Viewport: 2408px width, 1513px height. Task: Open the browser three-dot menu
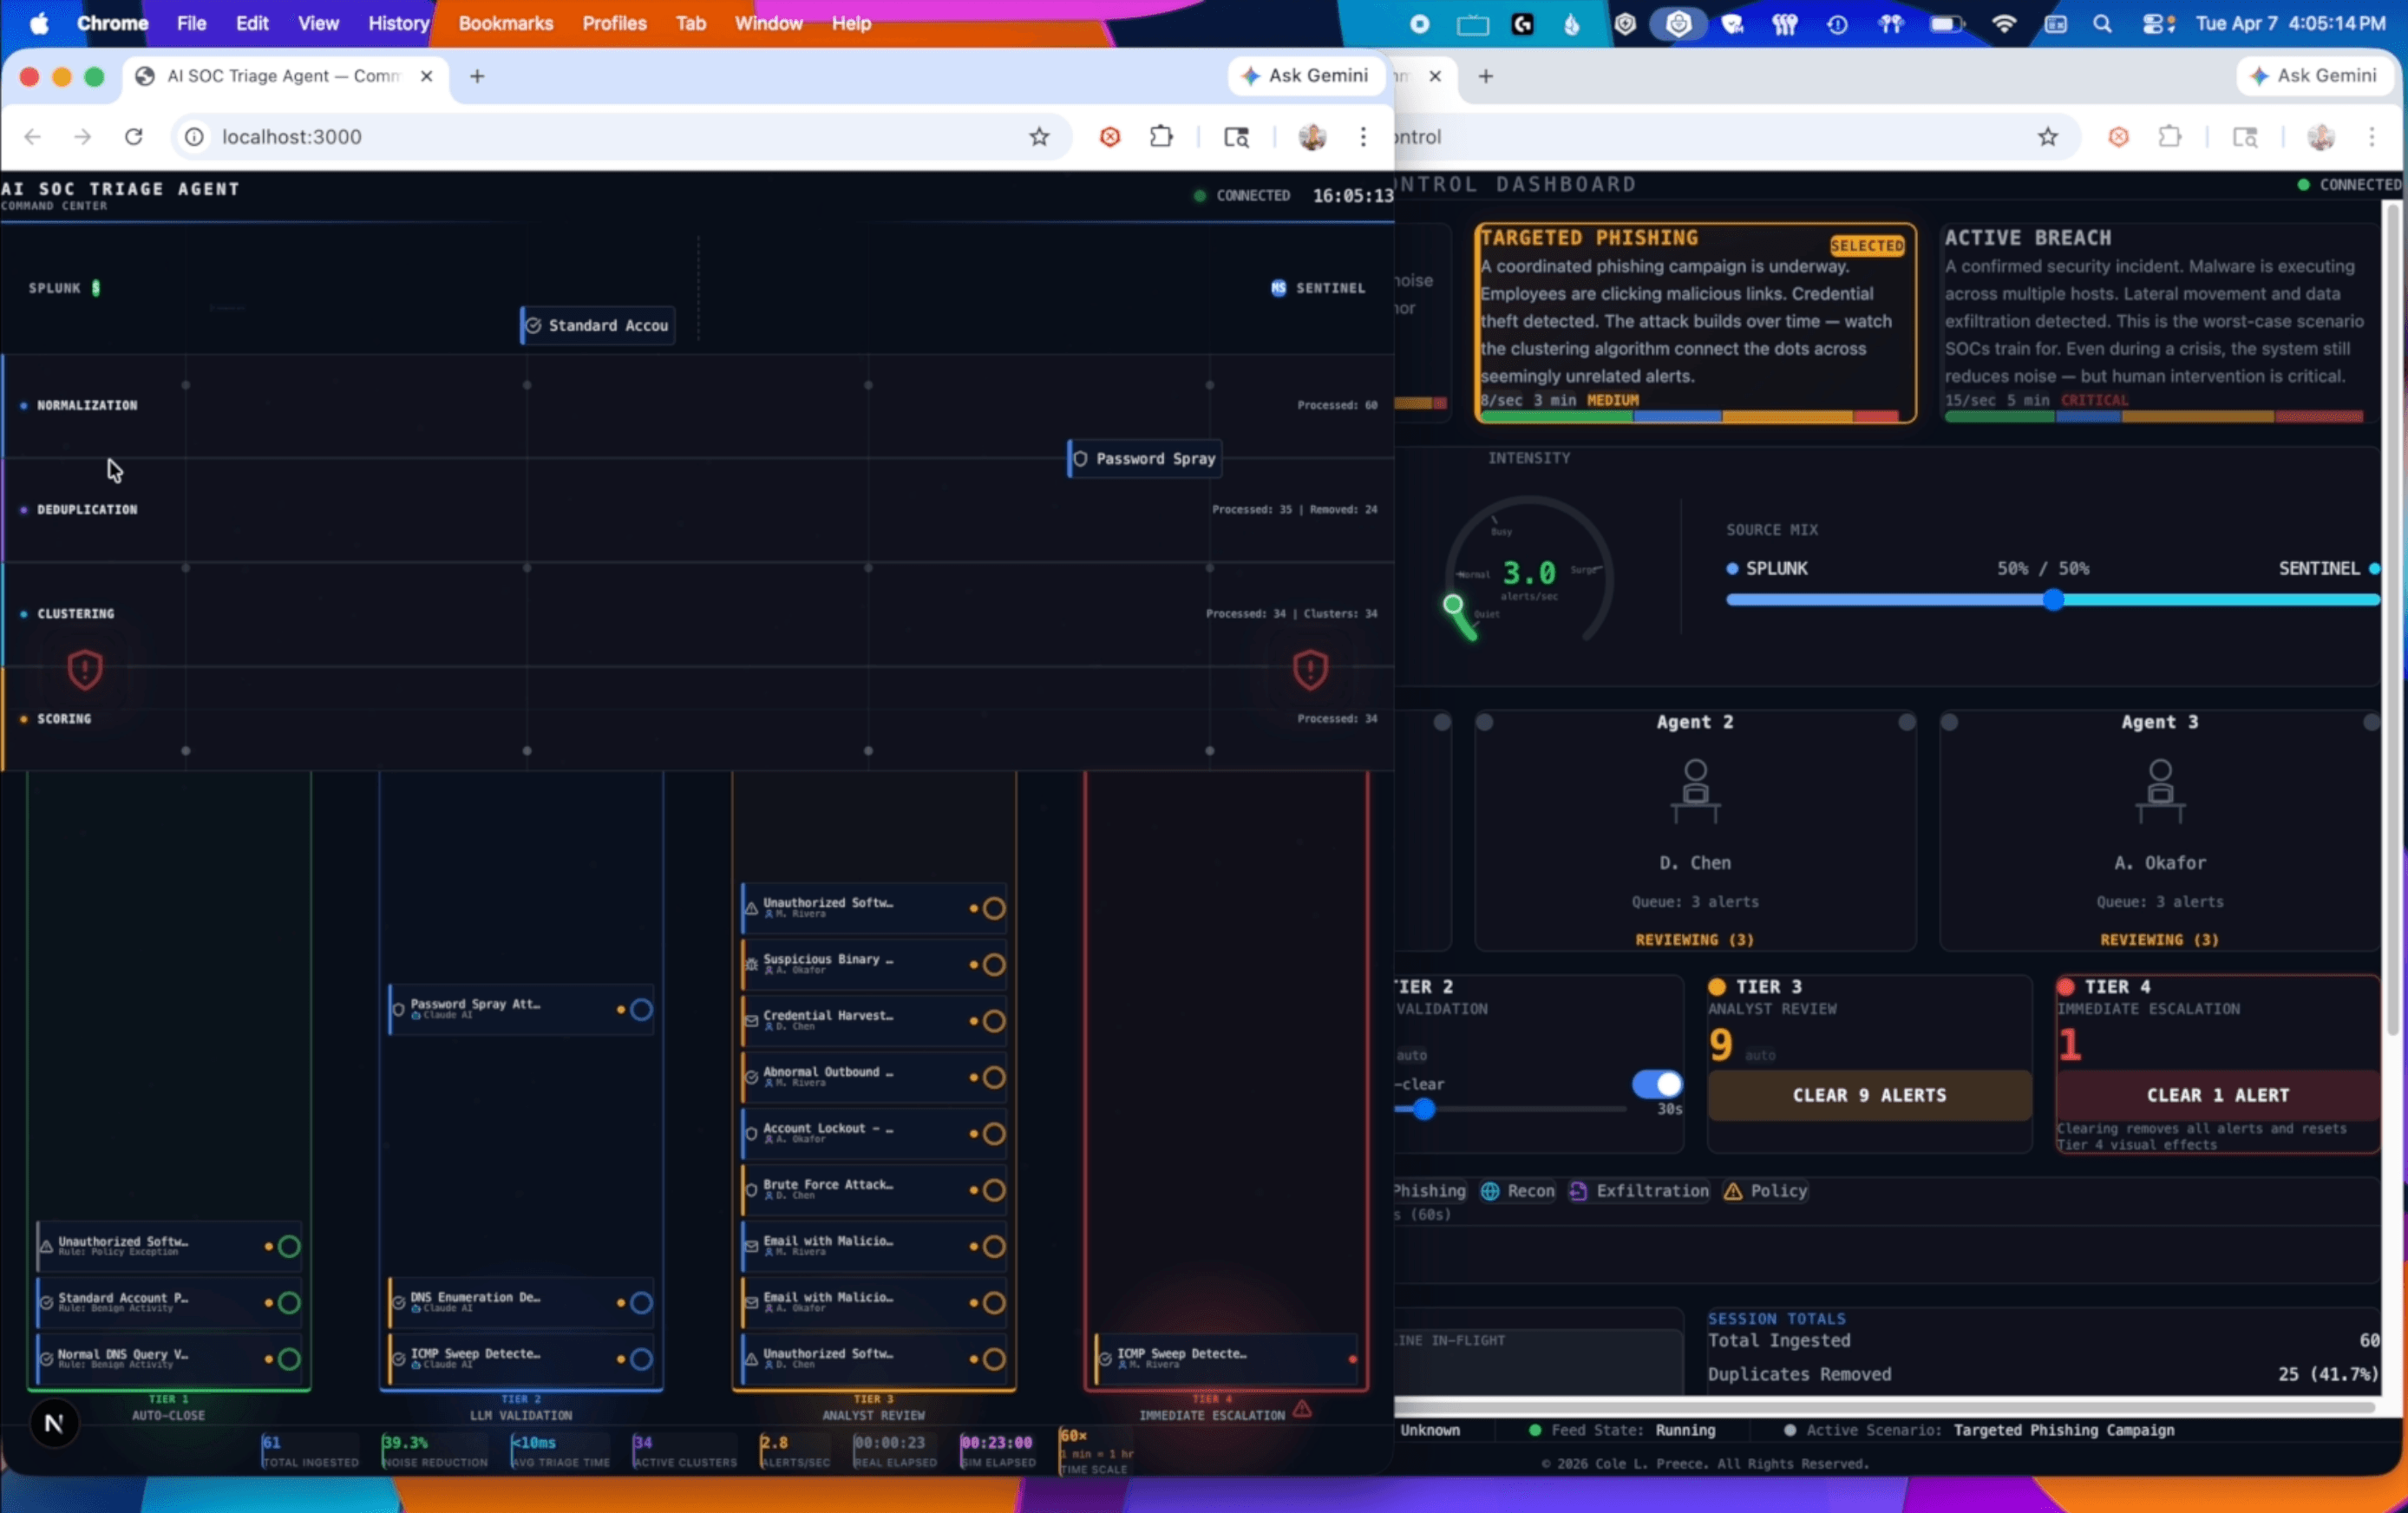(x=1363, y=137)
